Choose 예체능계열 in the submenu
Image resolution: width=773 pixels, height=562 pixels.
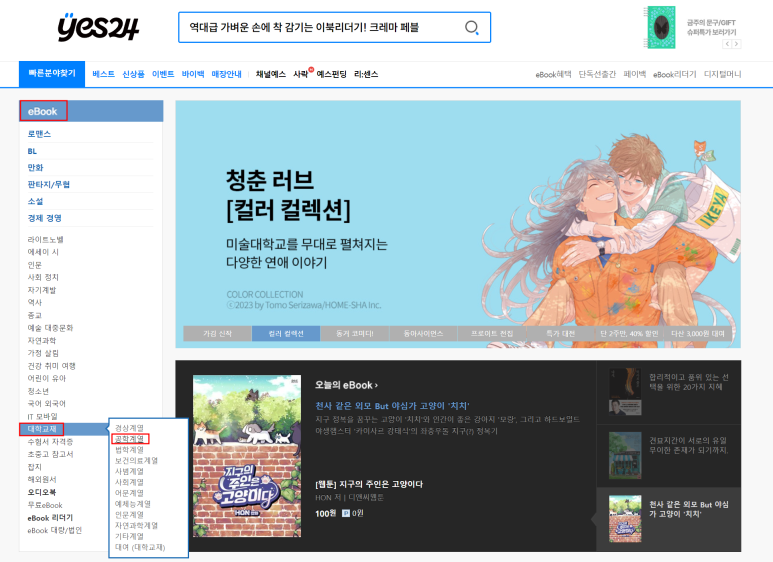133,504
